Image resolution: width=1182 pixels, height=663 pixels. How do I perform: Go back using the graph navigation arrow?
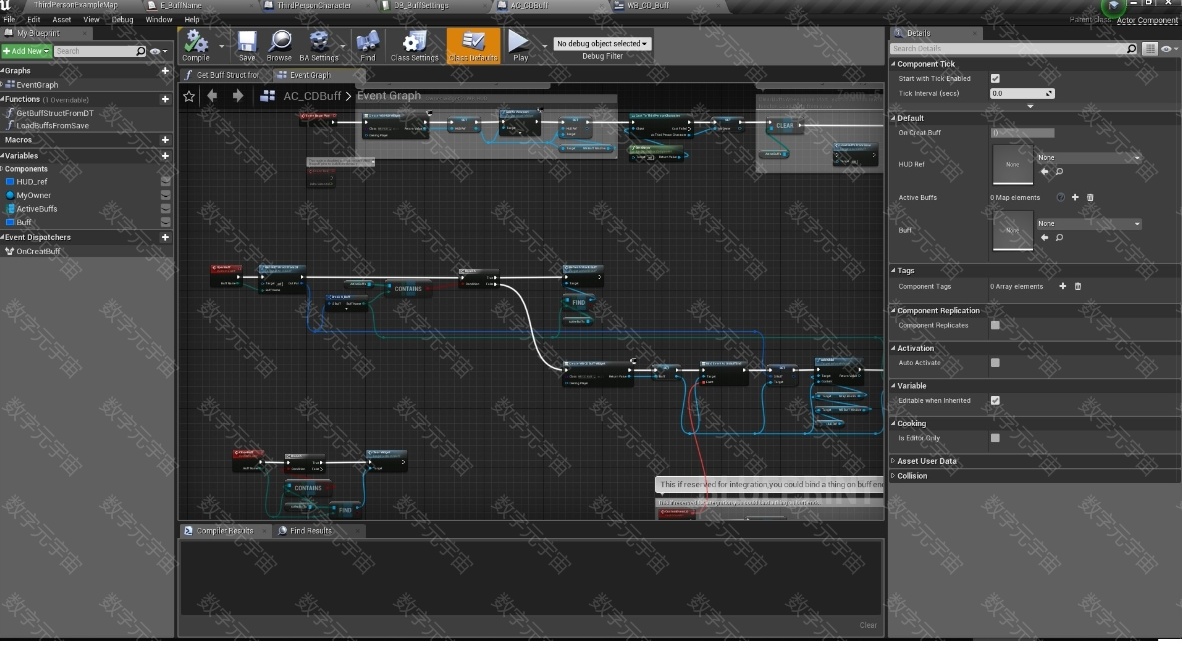coord(213,96)
